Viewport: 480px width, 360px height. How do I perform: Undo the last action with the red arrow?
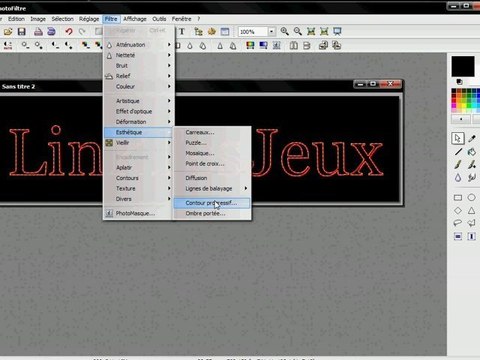[69, 32]
